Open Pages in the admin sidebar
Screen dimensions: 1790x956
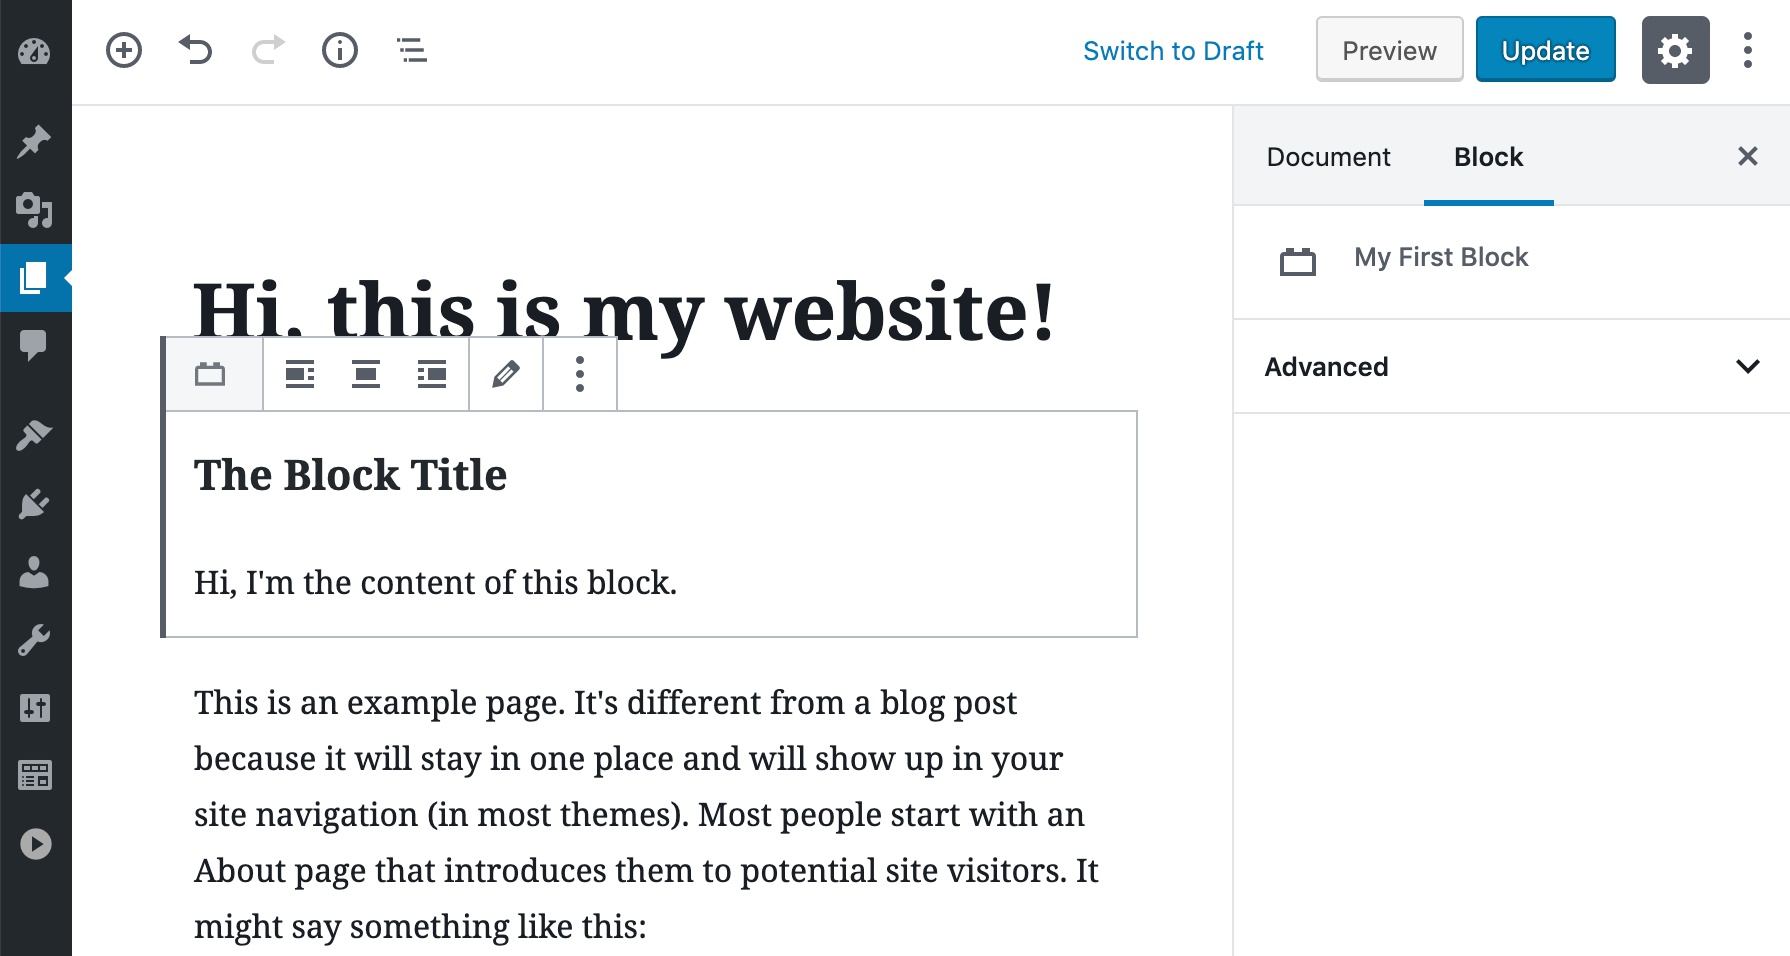pyautogui.click(x=35, y=278)
